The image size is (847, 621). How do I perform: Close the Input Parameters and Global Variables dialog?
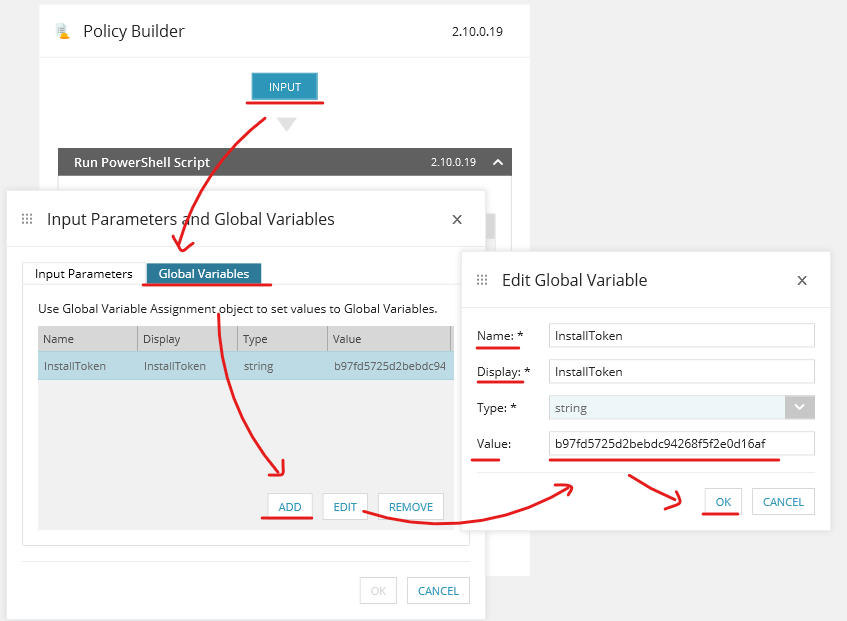coord(457,219)
